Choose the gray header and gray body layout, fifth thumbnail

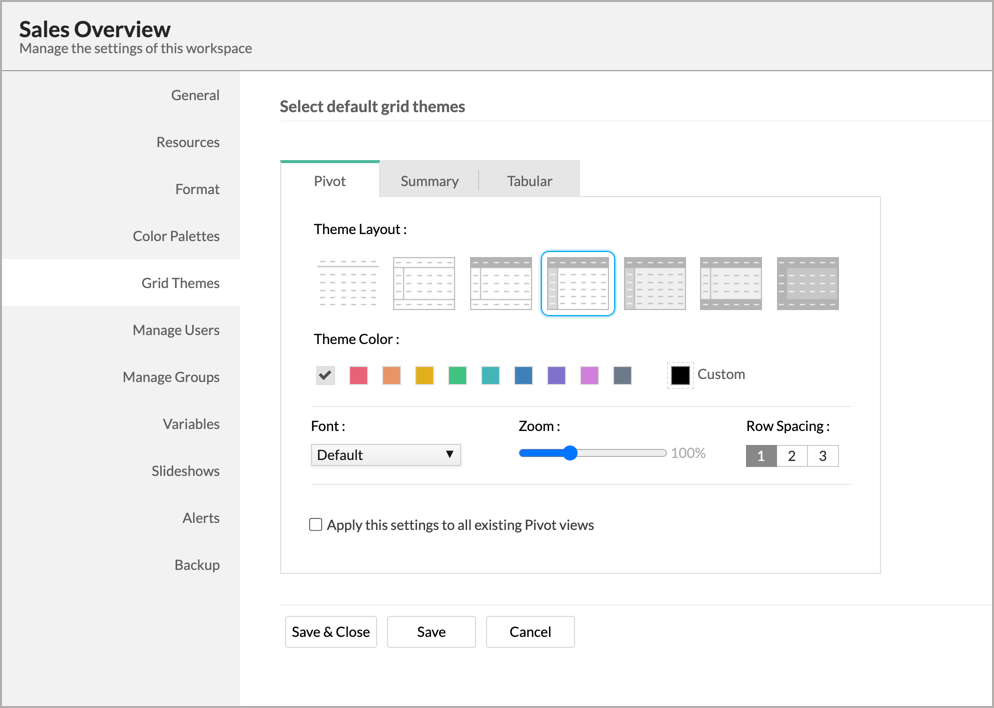[655, 283]
